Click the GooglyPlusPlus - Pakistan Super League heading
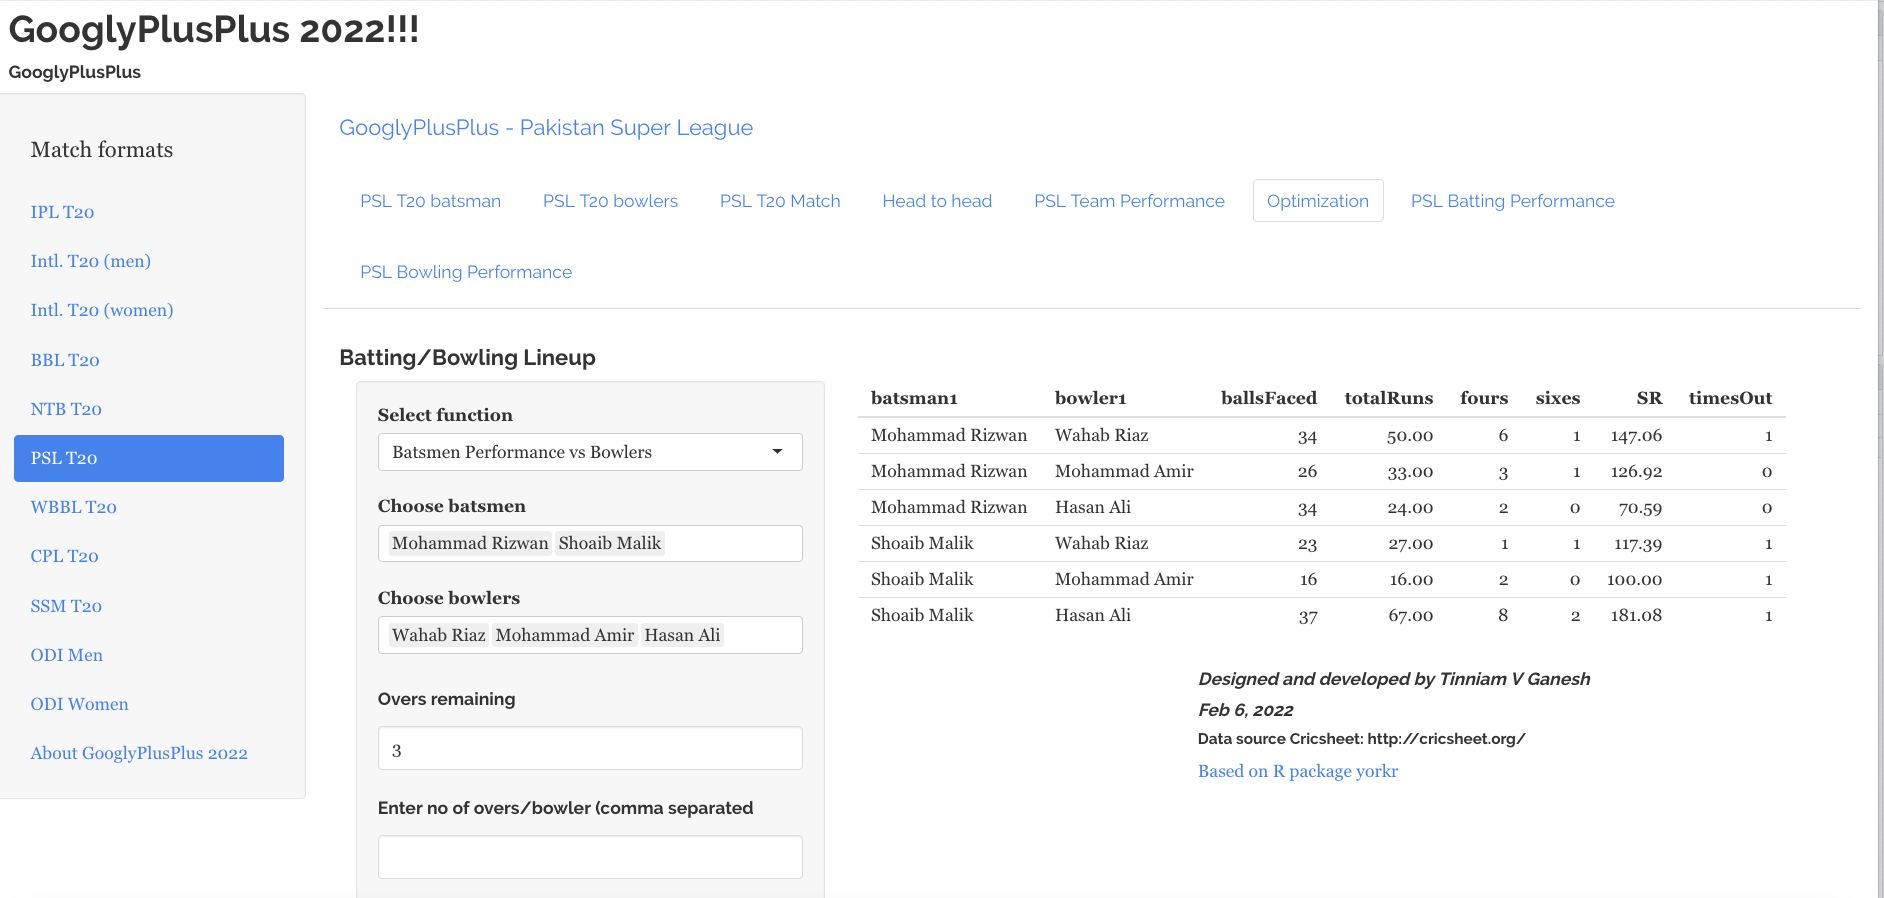The width and height of the screenshot is (1884, 898). [546, 128]
